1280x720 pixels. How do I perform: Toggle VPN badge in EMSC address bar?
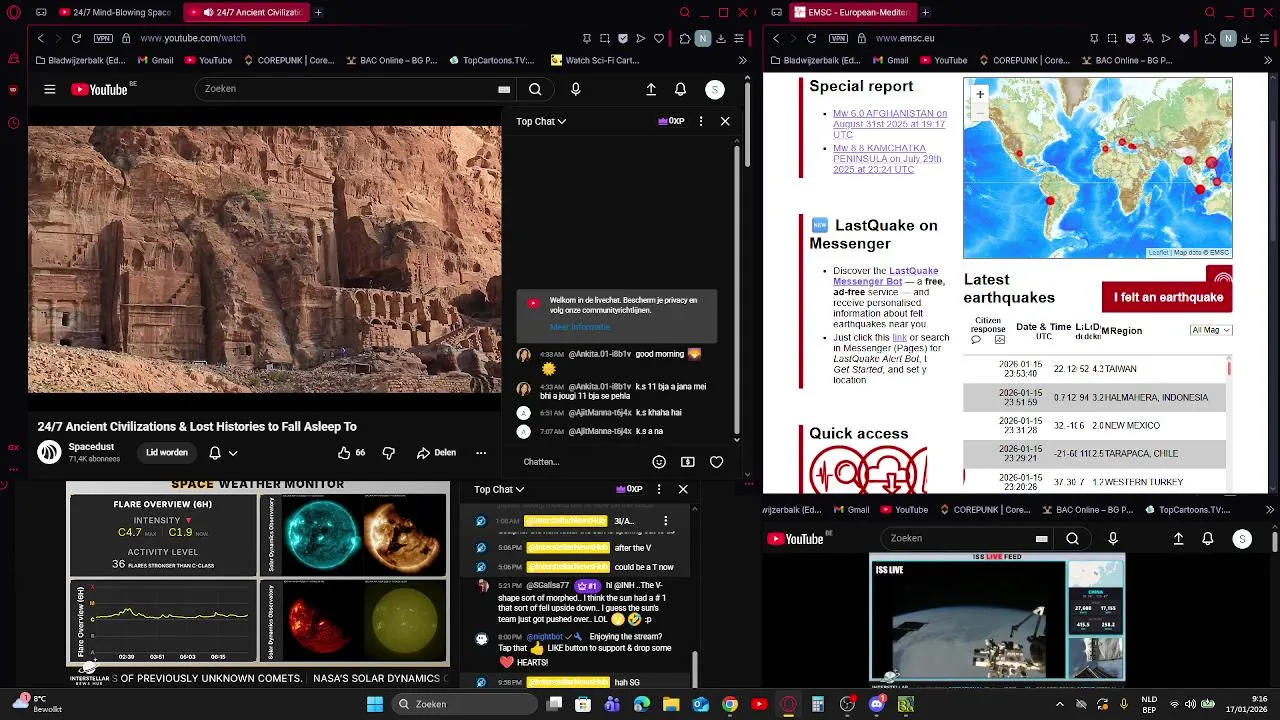click(840, 38)
